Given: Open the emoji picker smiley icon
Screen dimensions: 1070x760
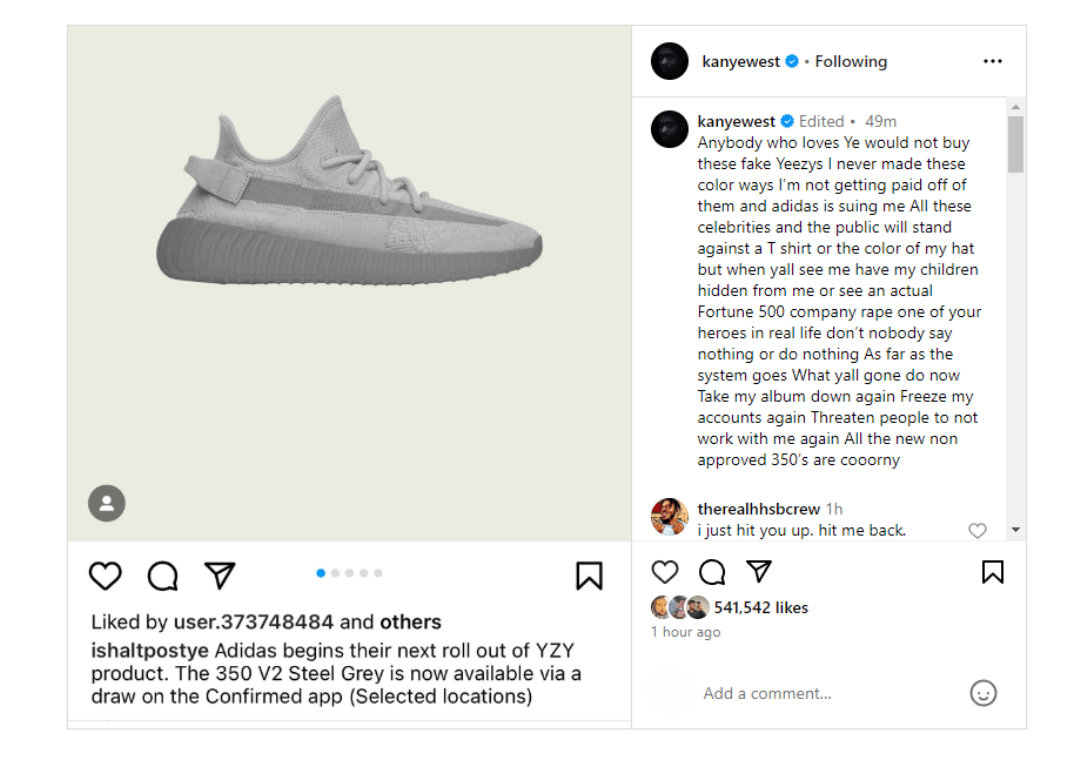Looking at the screenshot, I should (x=983, y=693).
